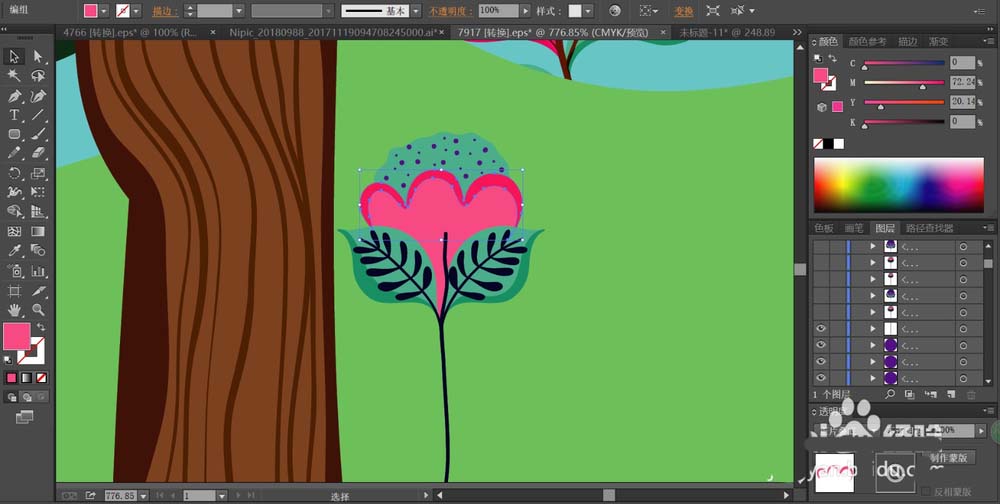
Task: Select the Perspective Grid tool
Action: click(x=38, y=211)
